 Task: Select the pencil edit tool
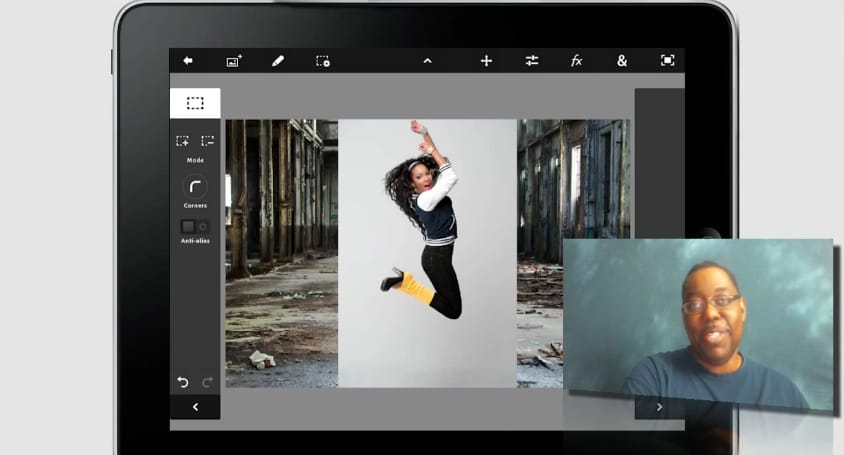(x=278, y=61)
